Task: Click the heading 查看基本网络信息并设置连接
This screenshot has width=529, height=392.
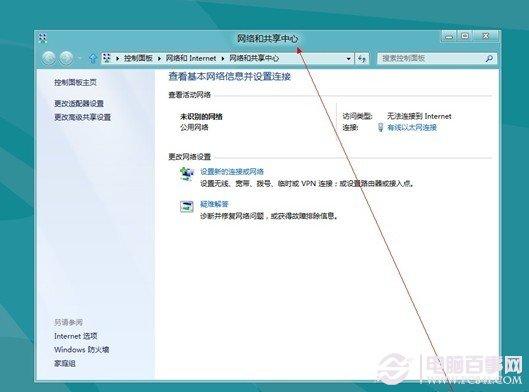Action: point(229,77)
